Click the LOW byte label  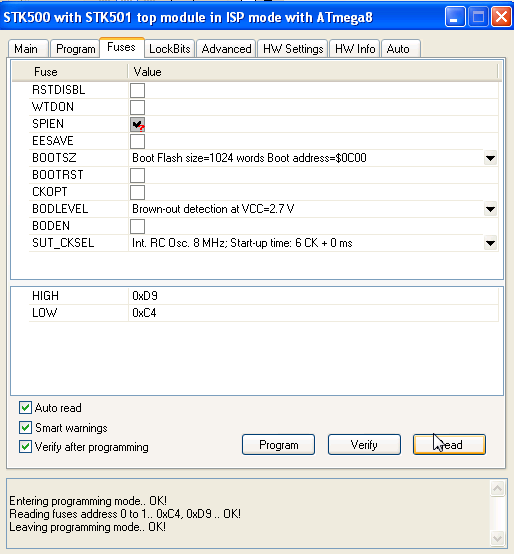coord(45,313)
